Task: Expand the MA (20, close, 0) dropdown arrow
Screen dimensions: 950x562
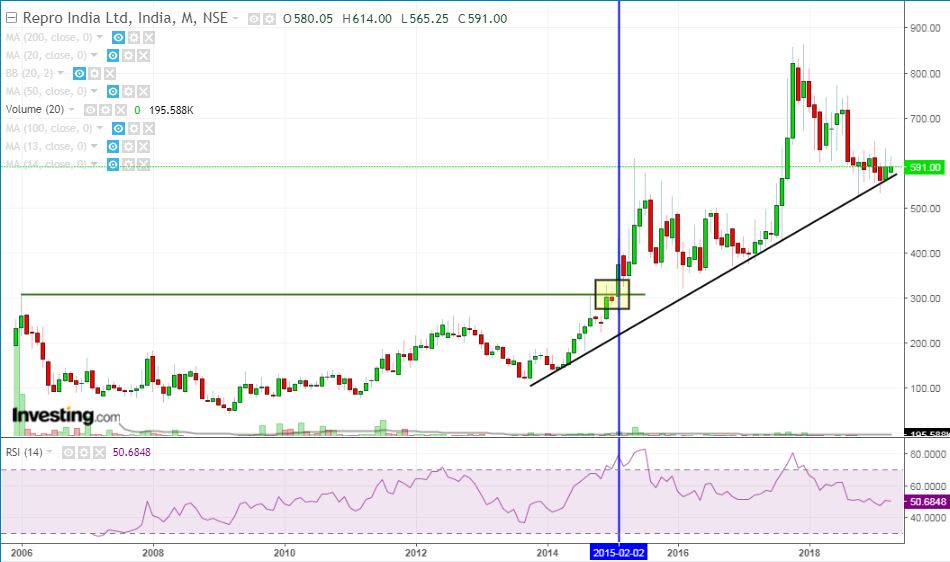Action: [x=95, y=56]
